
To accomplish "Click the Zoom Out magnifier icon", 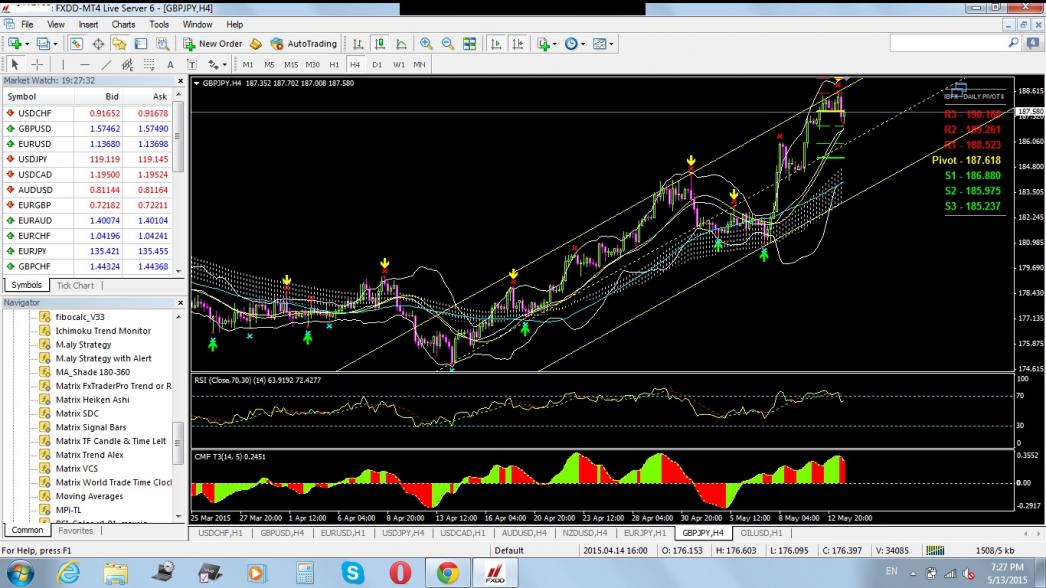I will coord(447,44).
